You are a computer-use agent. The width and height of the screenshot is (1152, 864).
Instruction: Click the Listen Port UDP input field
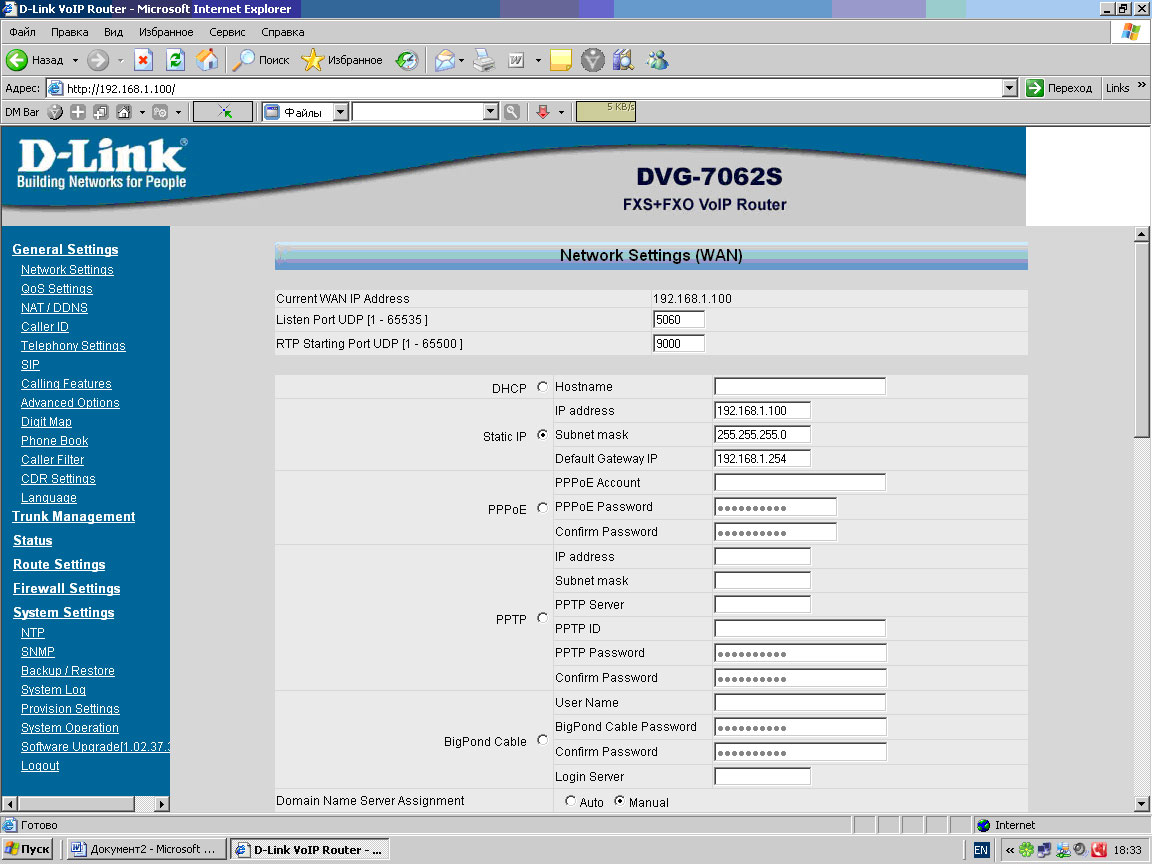[679, 320]
